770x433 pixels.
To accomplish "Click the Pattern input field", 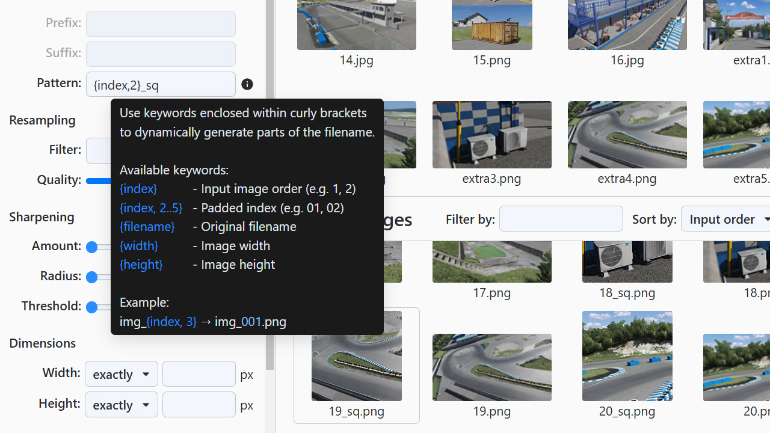I will (161, 84).
